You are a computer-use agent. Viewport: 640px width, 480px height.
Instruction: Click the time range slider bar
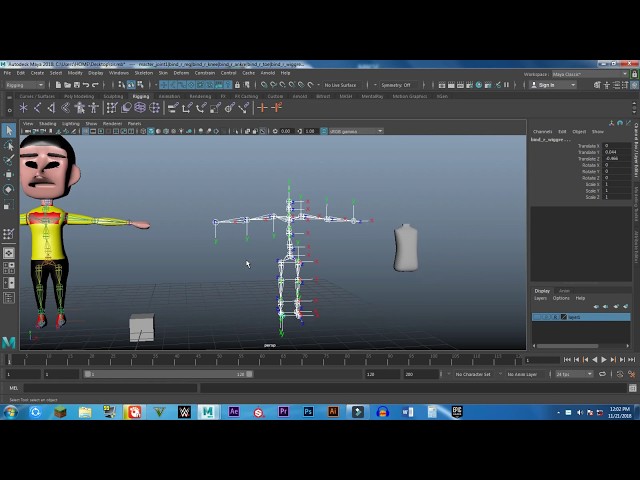point(169,374)
